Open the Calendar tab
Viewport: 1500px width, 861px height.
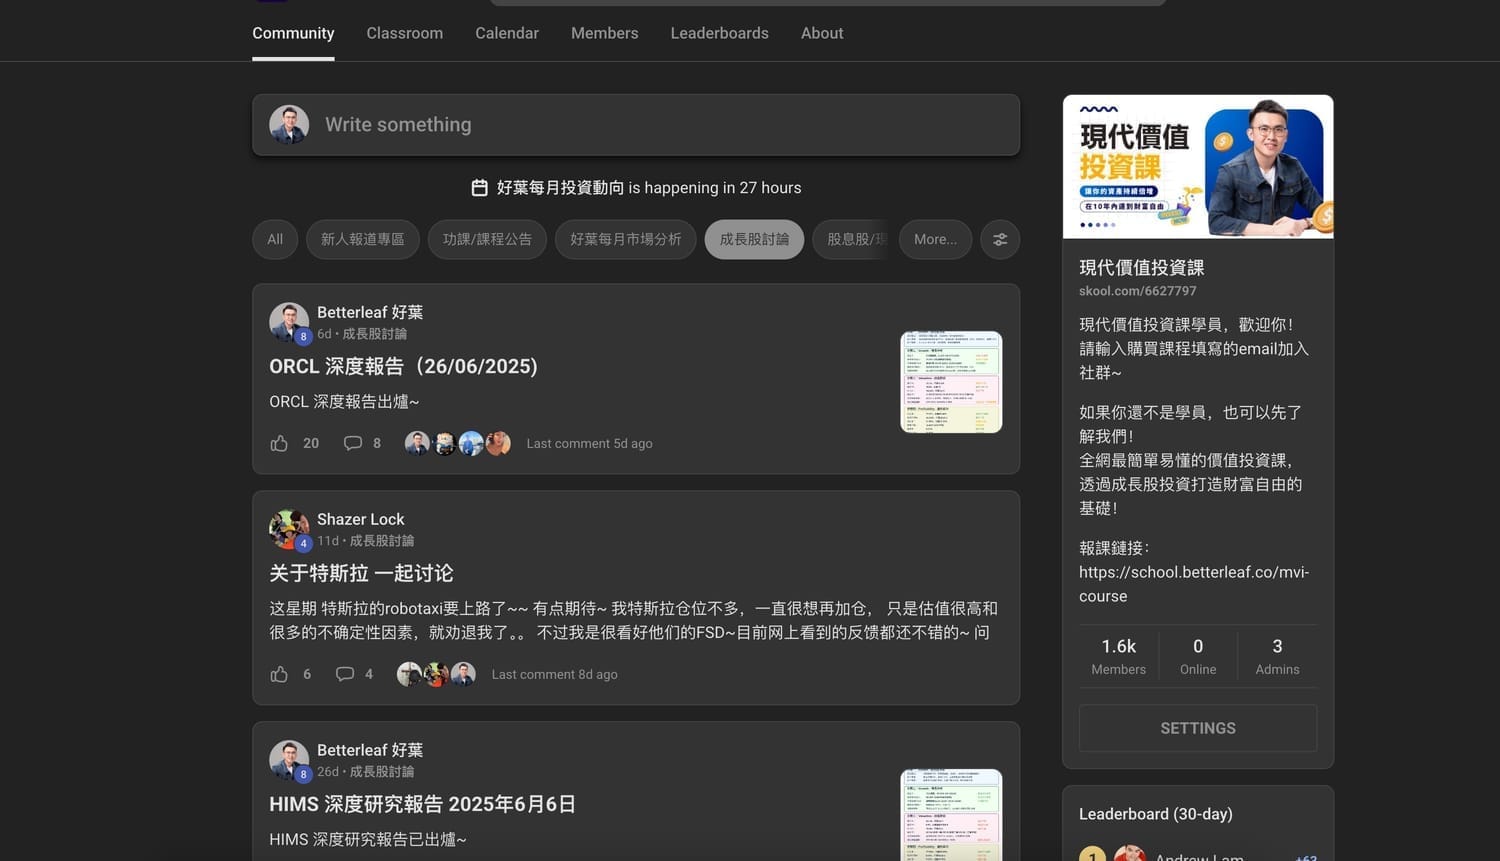507,33
